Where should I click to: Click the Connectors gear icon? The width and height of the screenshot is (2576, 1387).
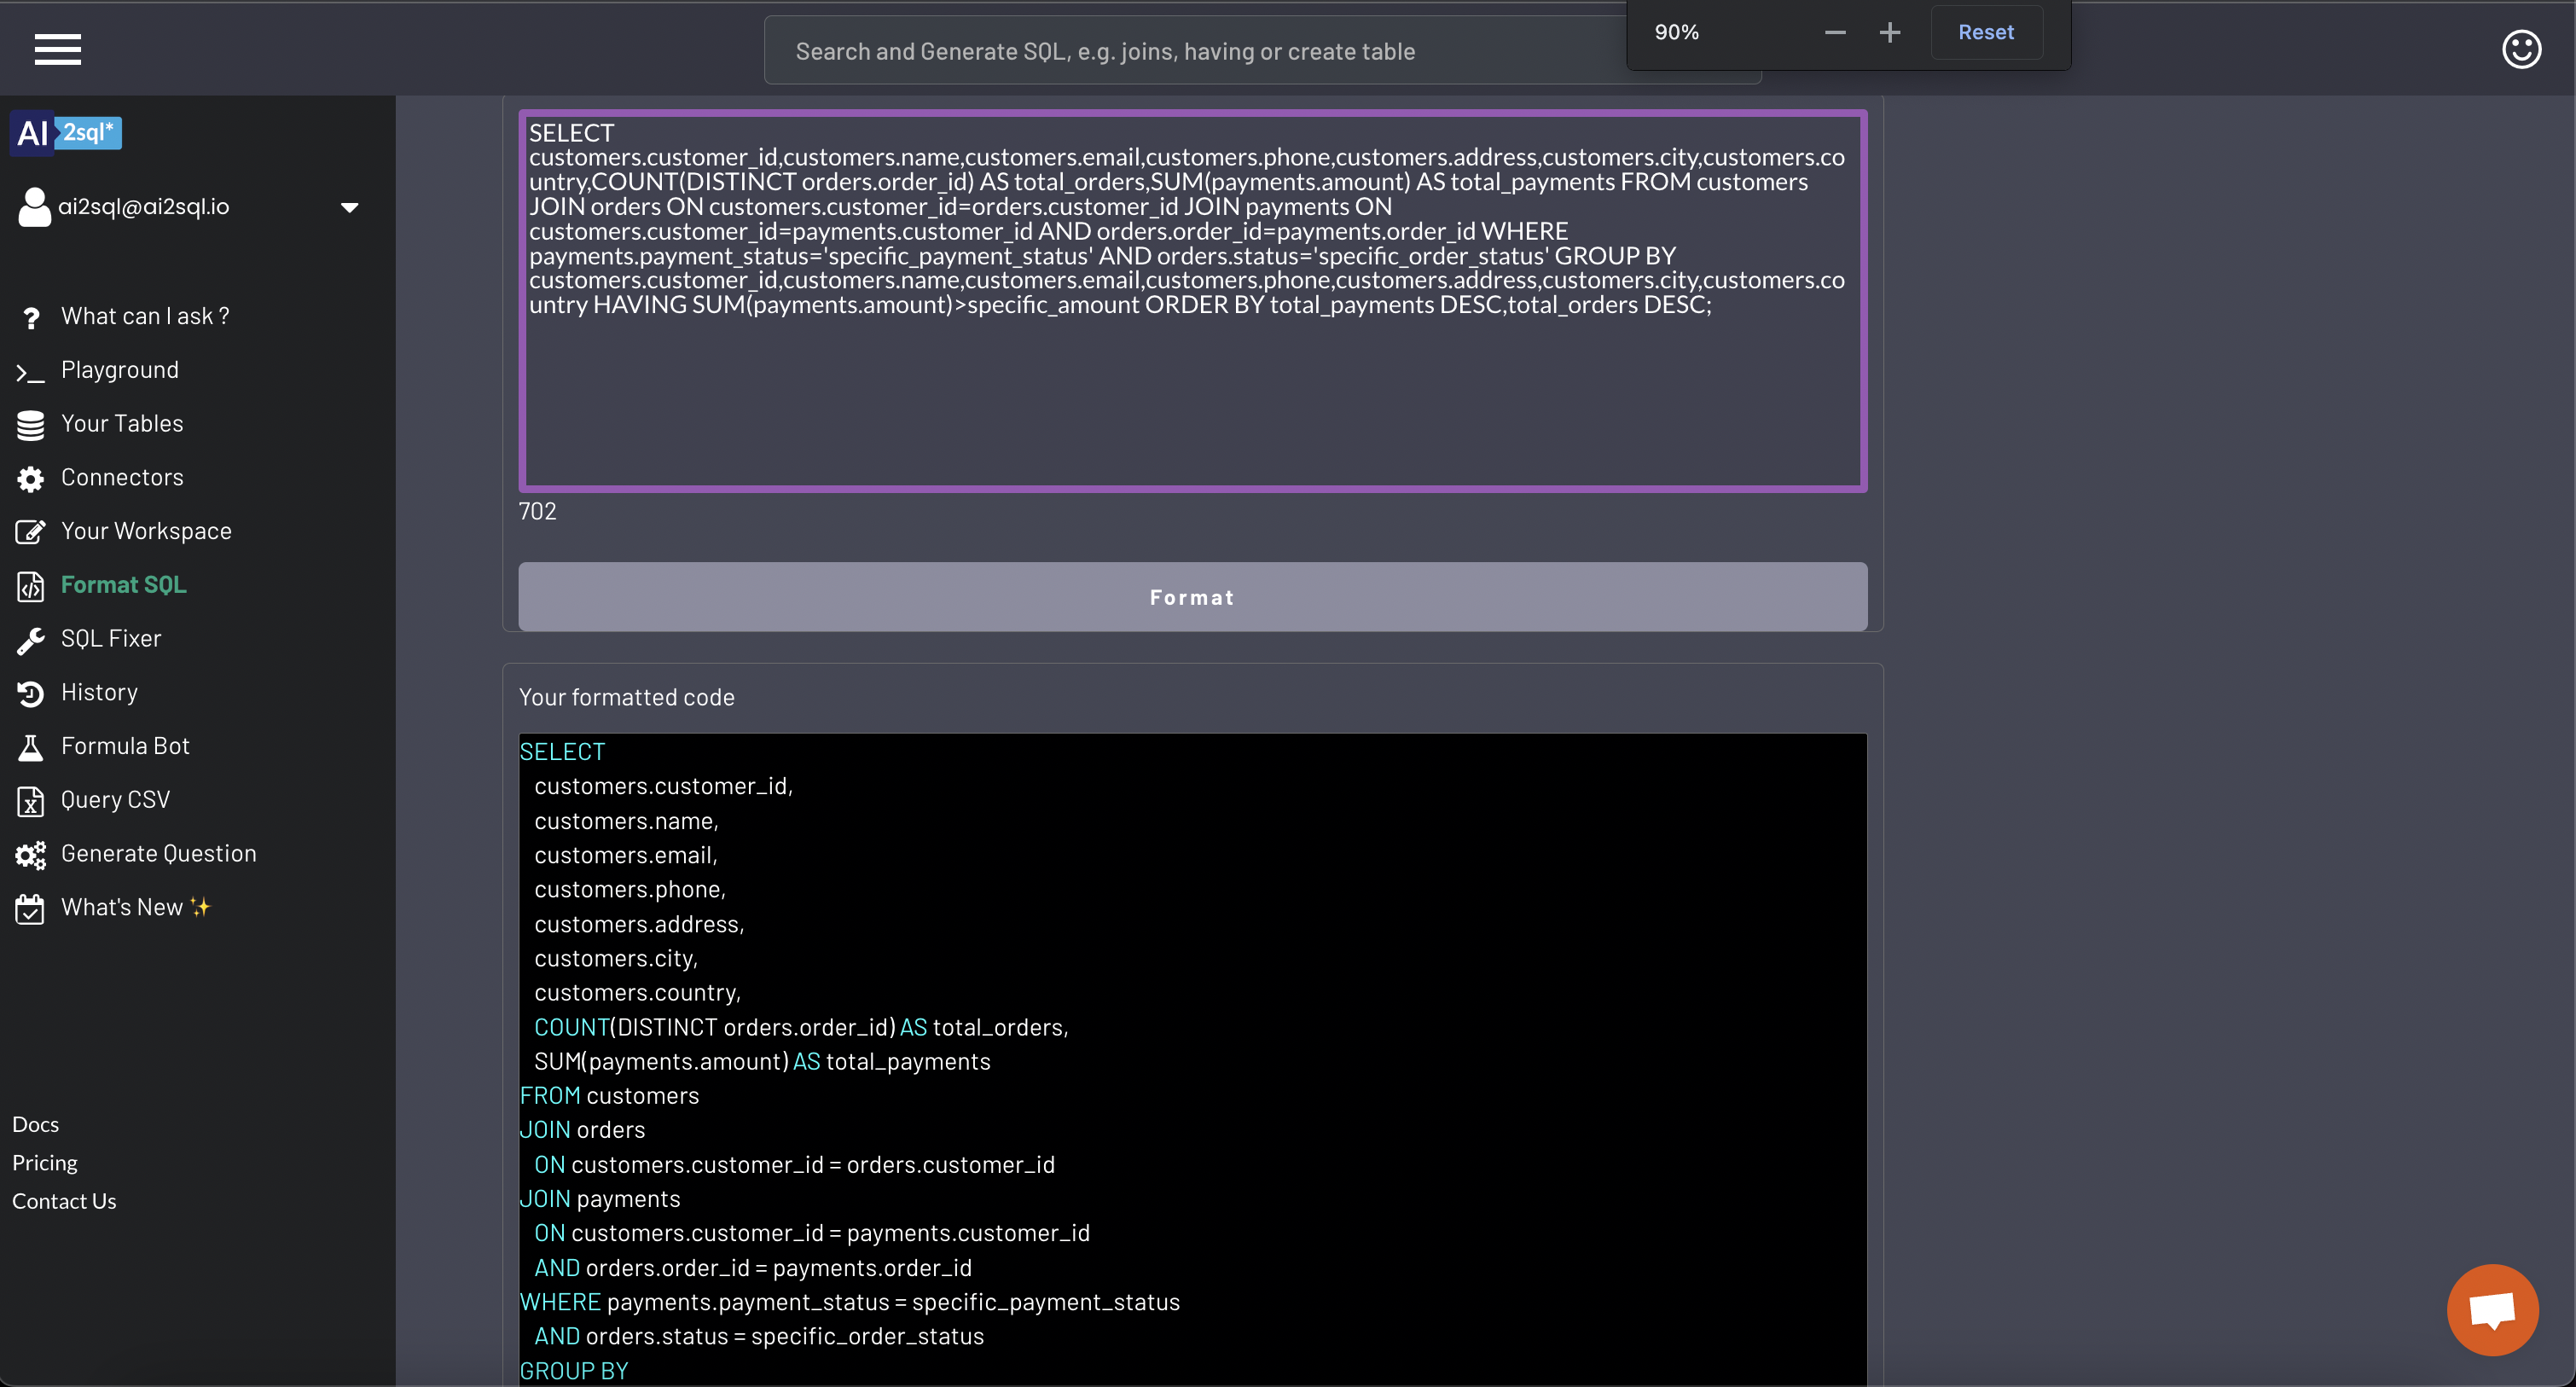[x=30, y=479]
